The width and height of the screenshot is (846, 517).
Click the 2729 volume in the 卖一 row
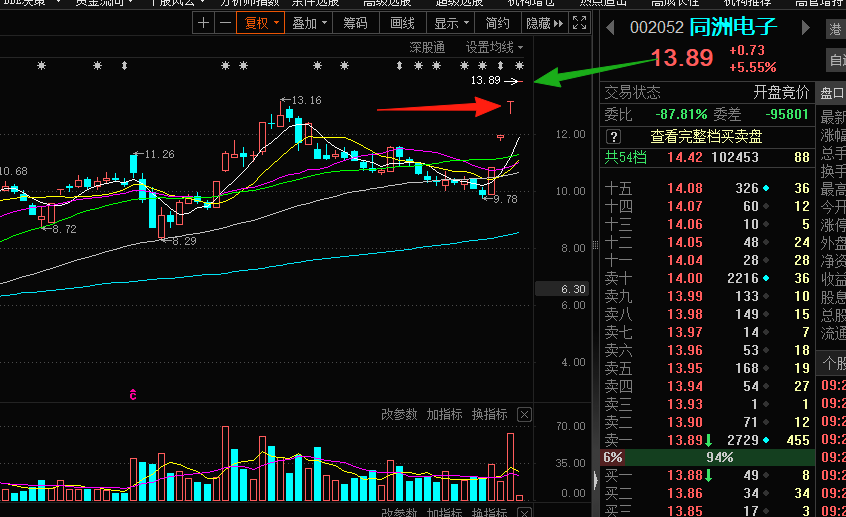click(x=742, y=440)
